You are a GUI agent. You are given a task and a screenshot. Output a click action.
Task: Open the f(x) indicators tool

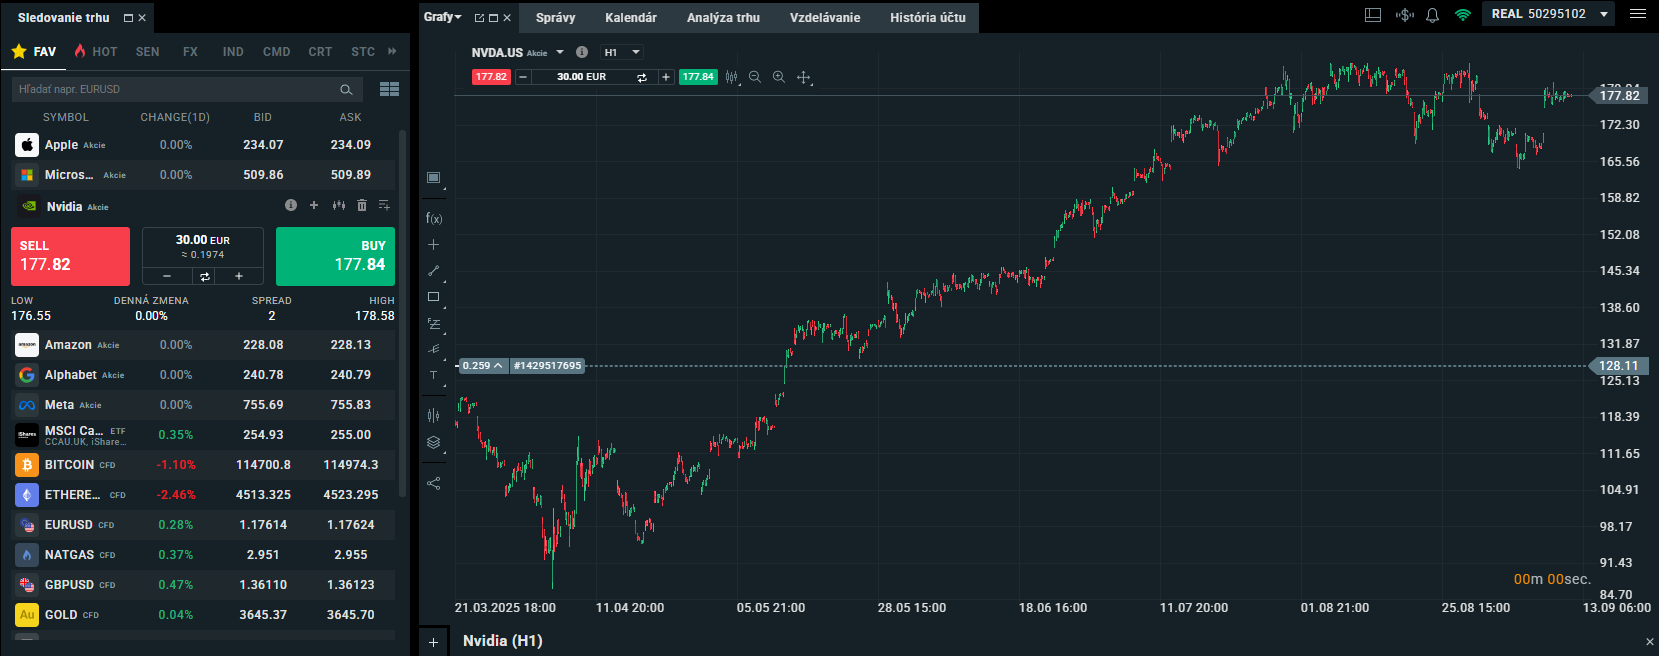[x=434, y=218]
